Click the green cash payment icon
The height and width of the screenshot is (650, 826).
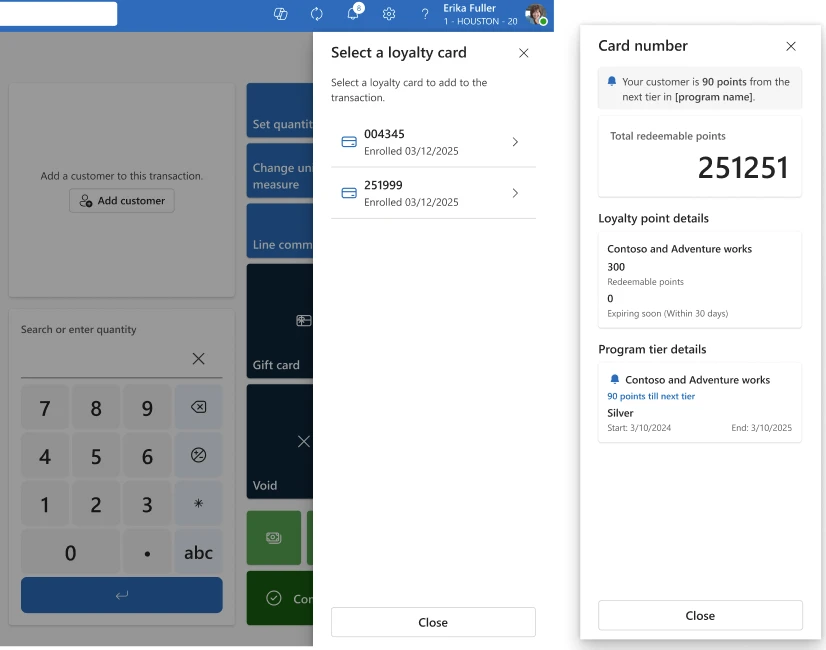point(273,537)
